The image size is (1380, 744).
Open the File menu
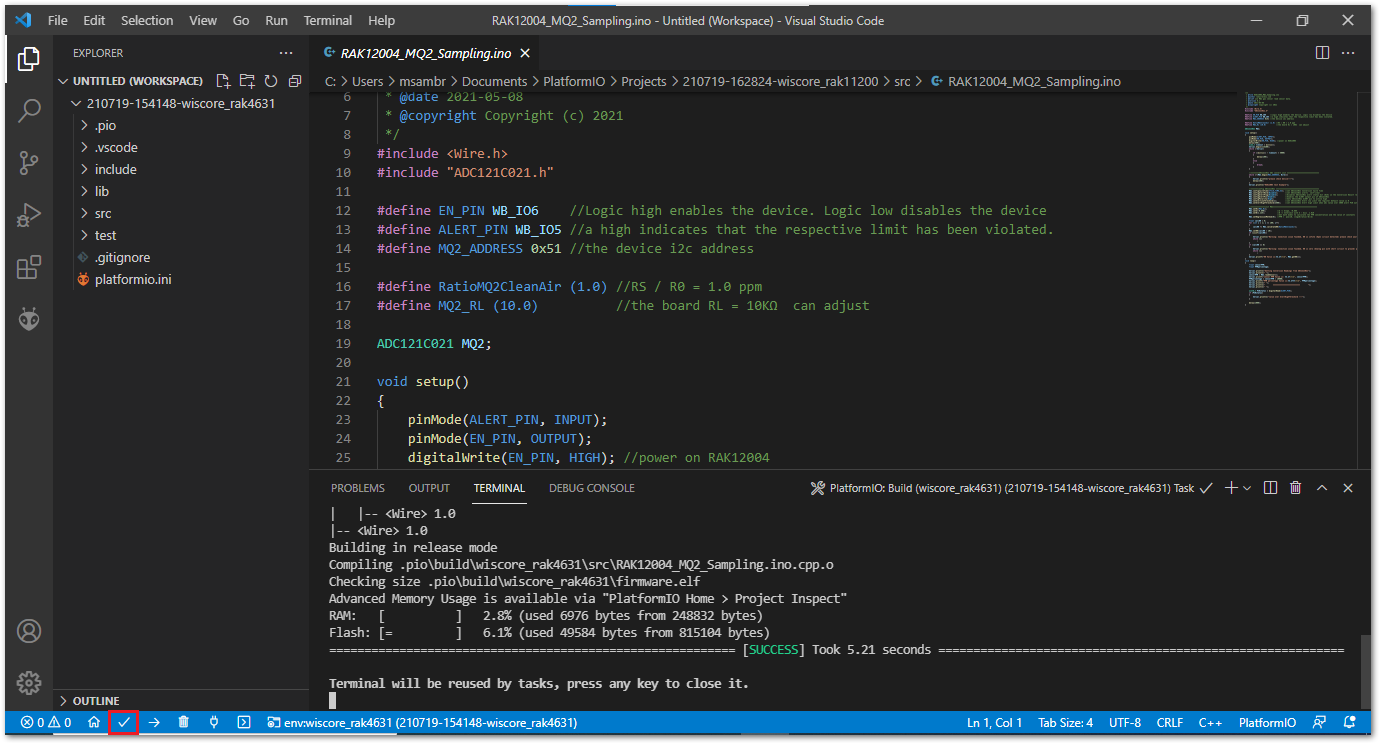click(x=58, y=20)
